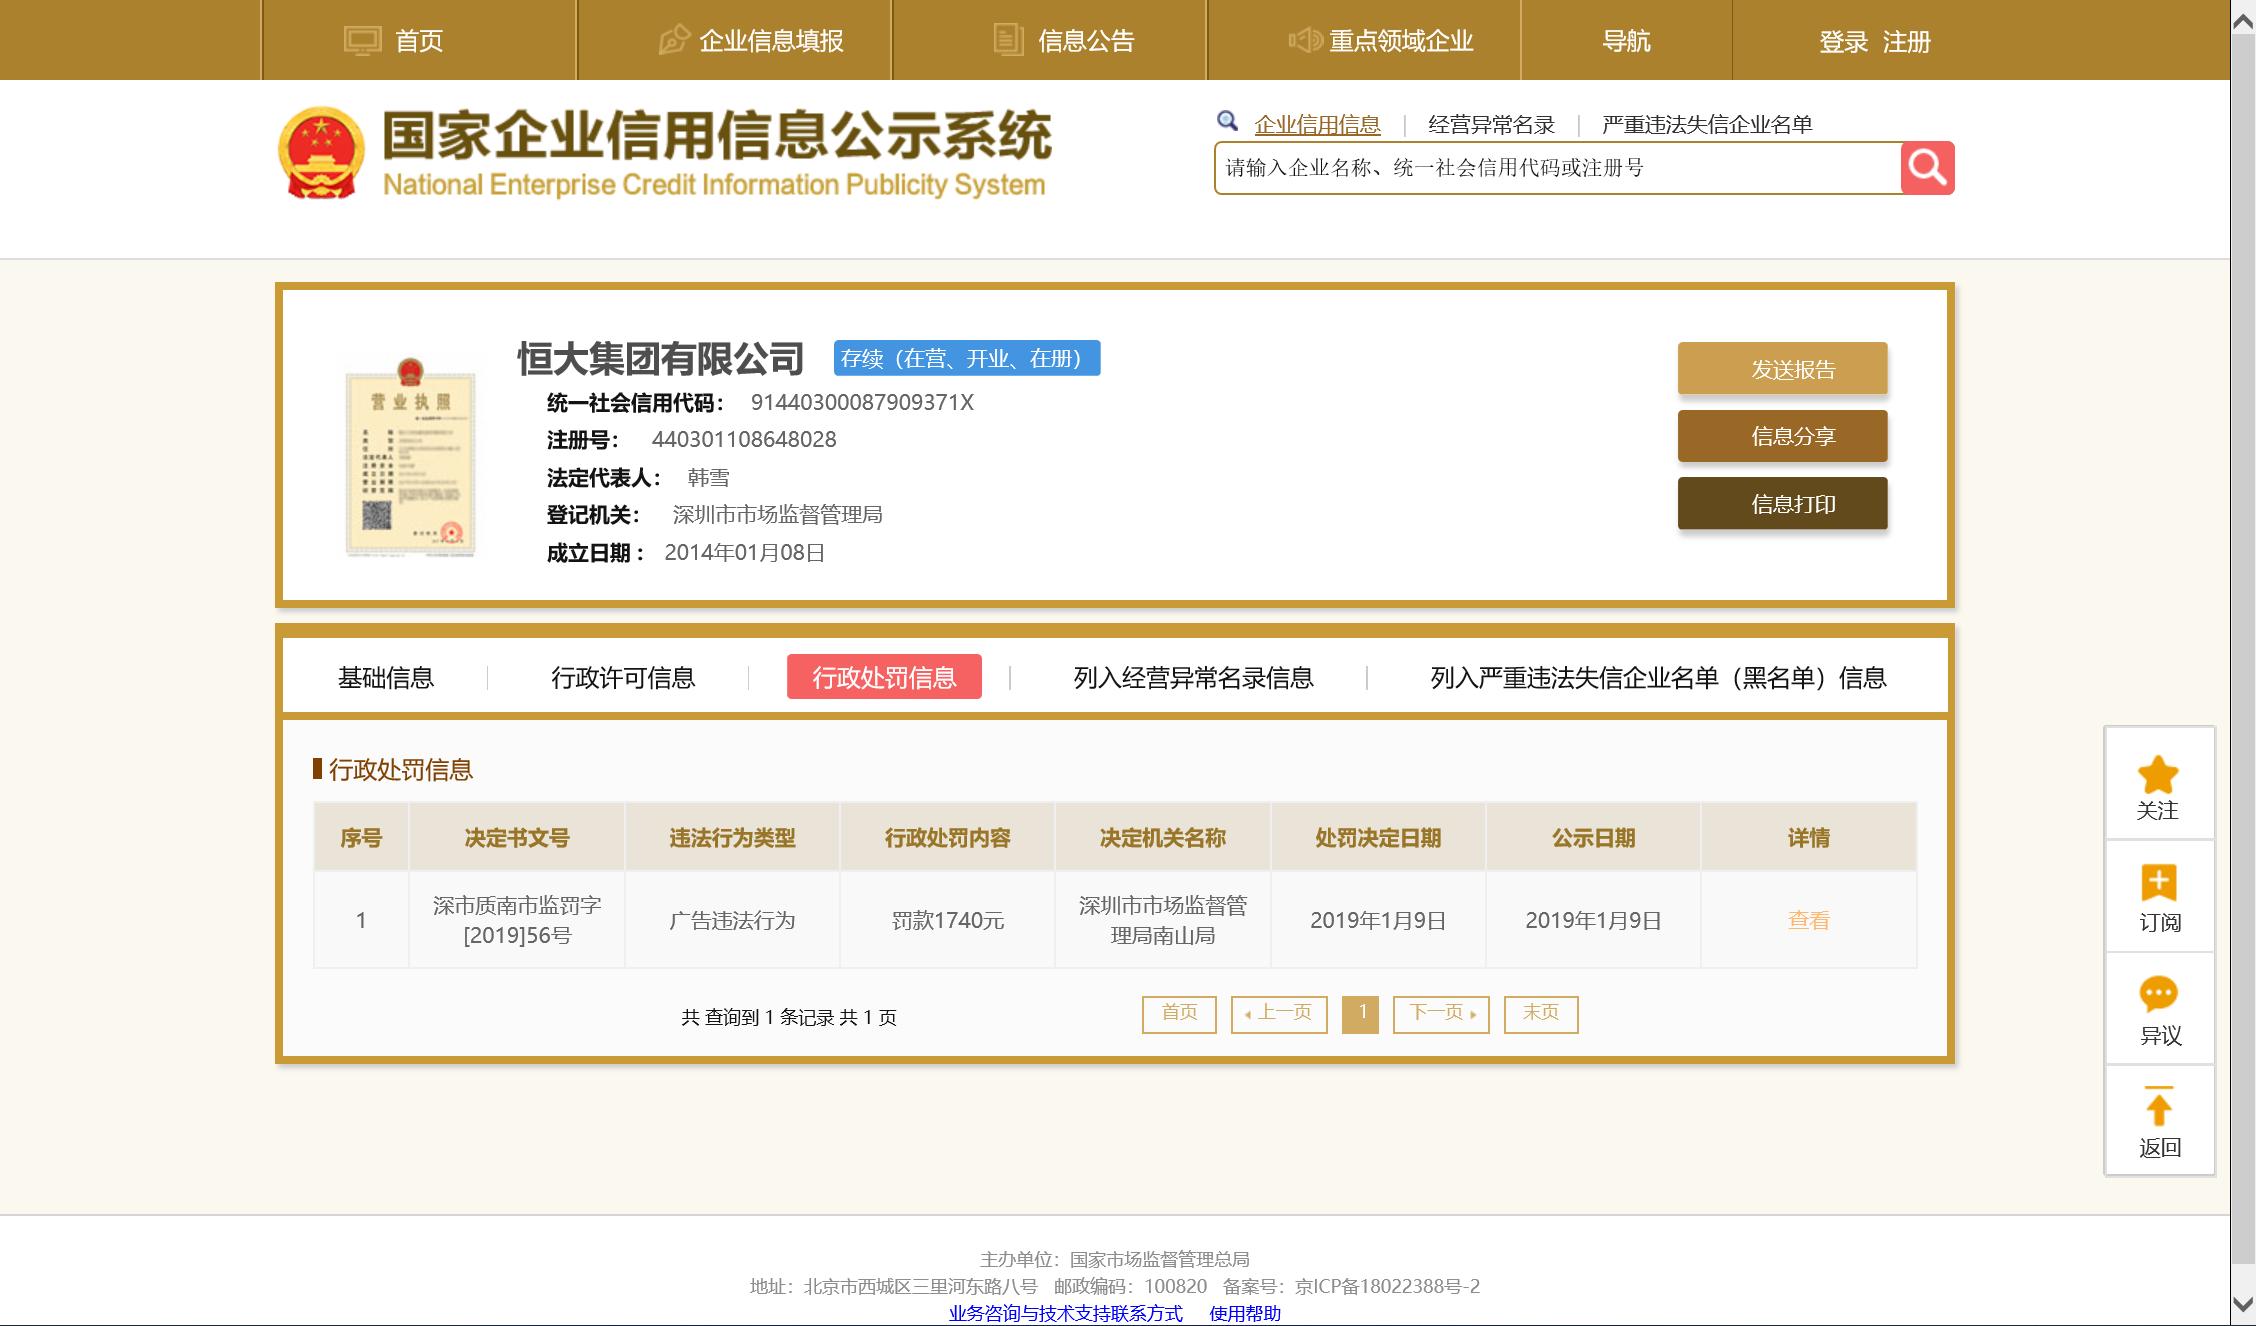This screenshot has height=1326, width=2256.
Task: Click the 订阅 subscribe icon in sidebar
Action: pos(2158,885)
